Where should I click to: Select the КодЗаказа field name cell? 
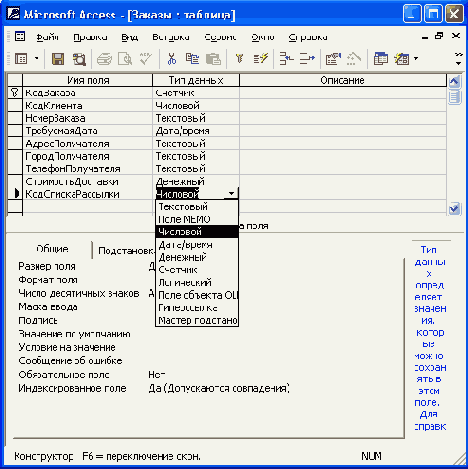87,93
